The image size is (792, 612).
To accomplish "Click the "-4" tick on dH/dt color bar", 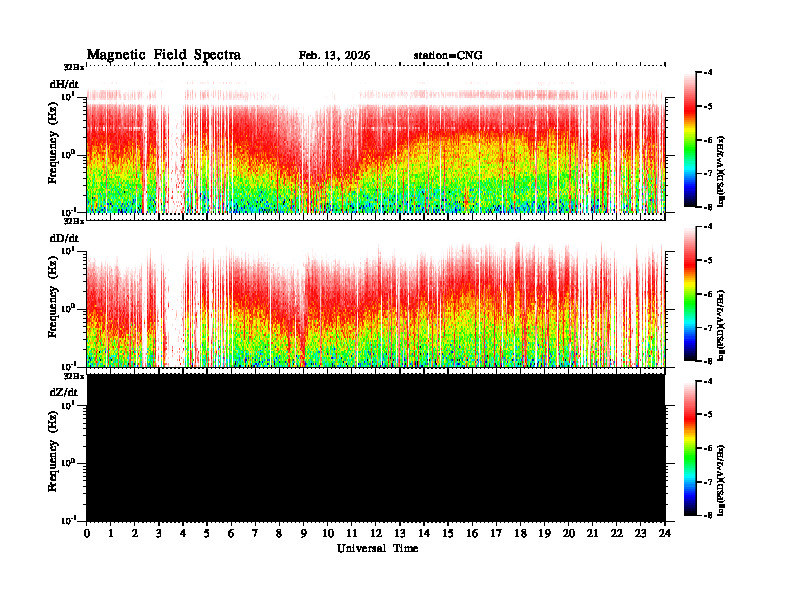I will pyautogui.click(x=708, y=72).
